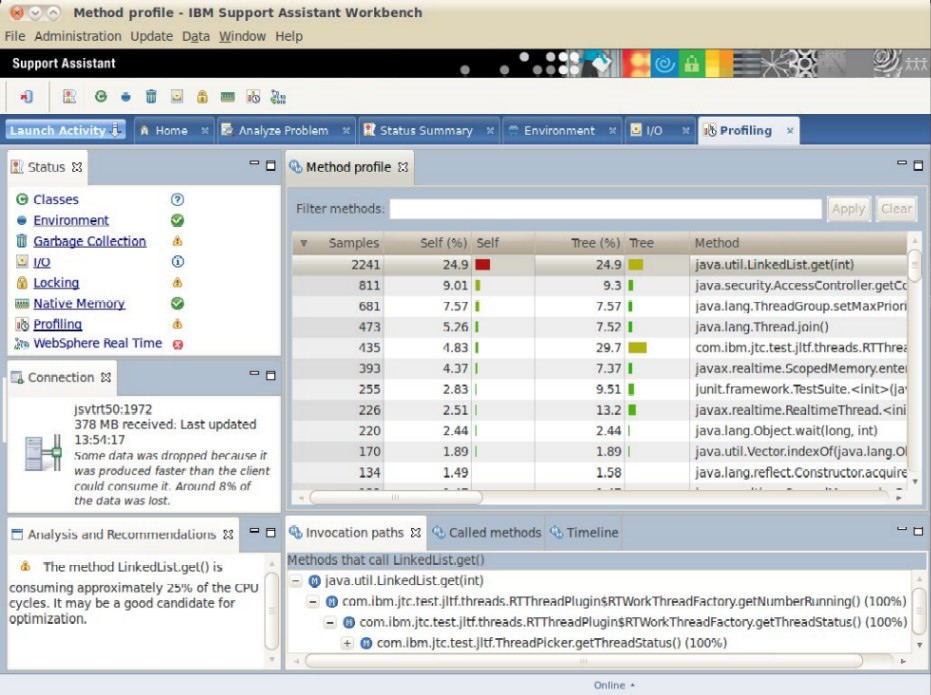Click the Native Memory toolbar icon

pos(227,97)
